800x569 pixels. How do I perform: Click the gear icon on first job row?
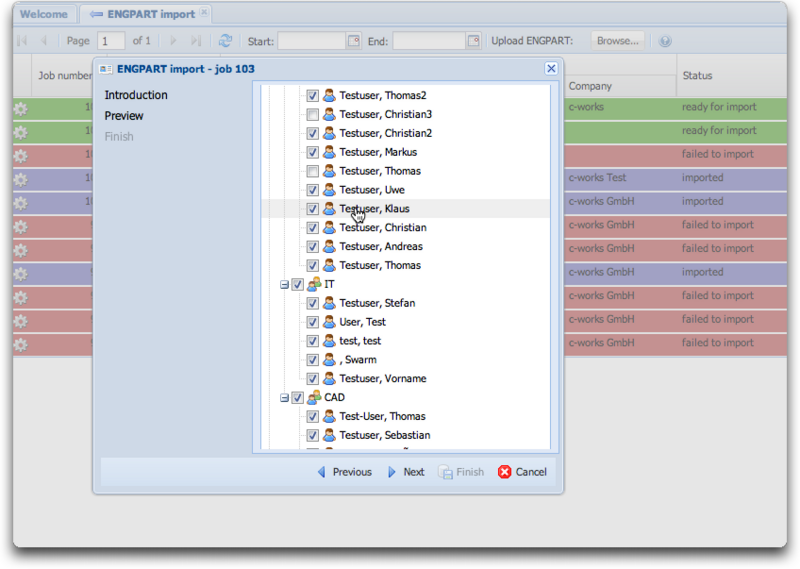(20, 108)
